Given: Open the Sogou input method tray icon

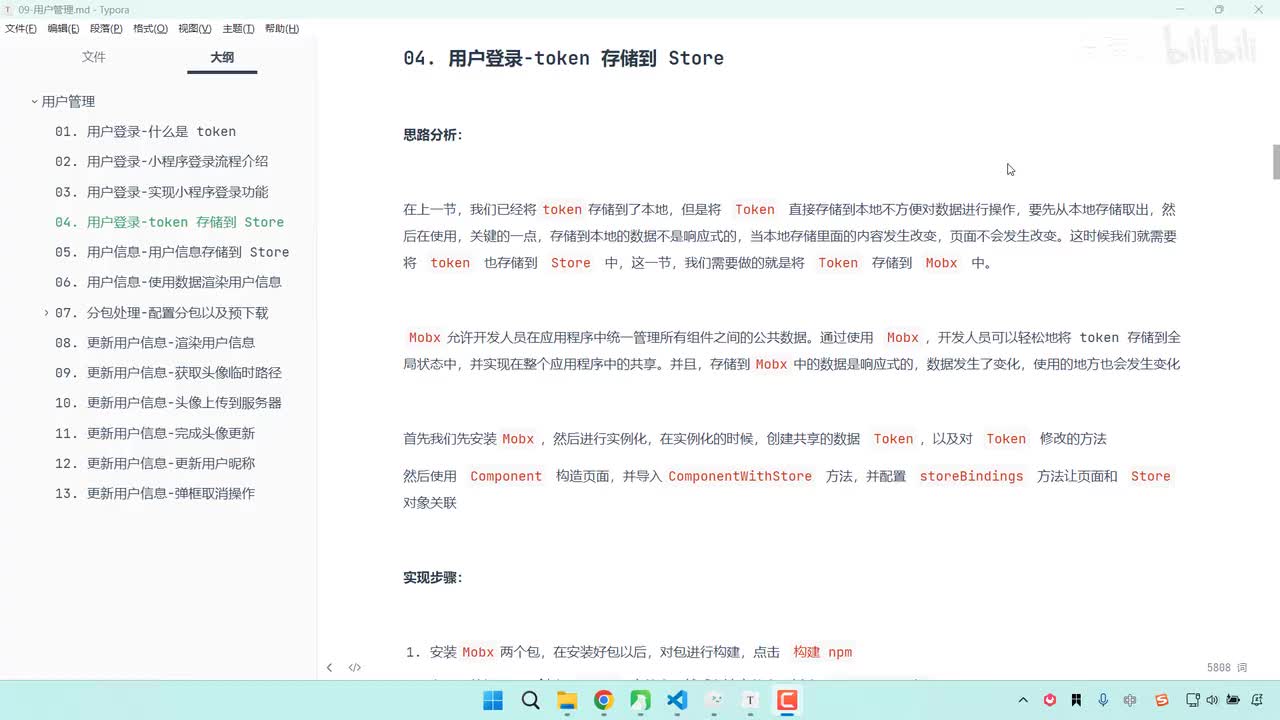Looking at the screenshot, I should [x=1161, y=701].
